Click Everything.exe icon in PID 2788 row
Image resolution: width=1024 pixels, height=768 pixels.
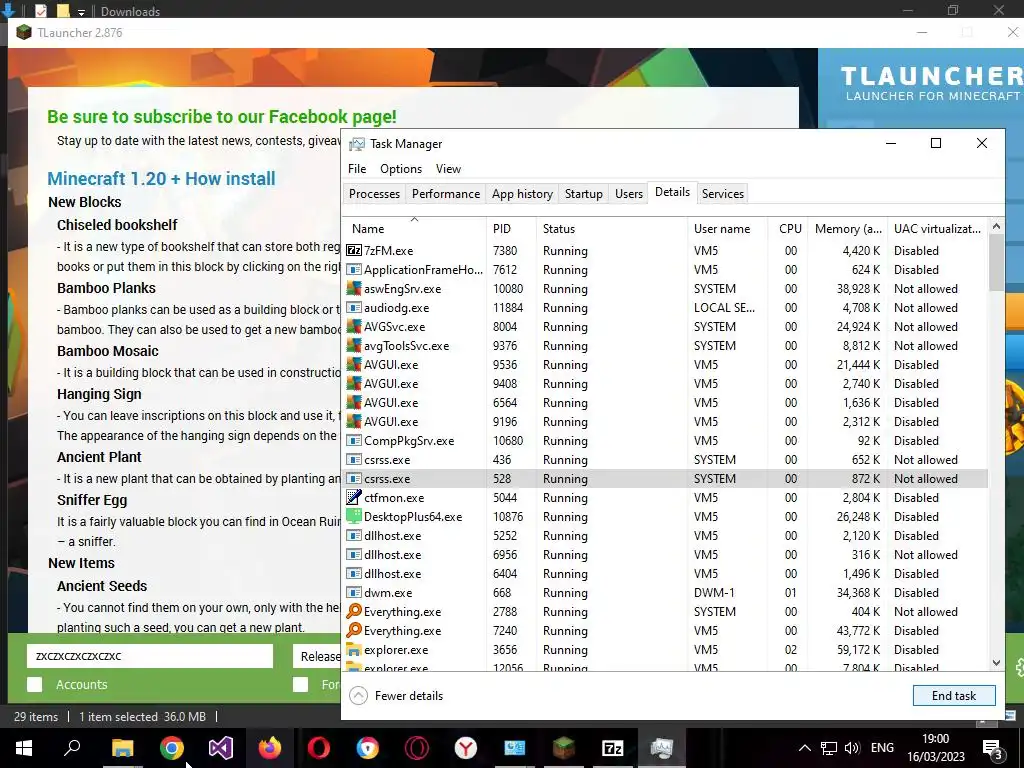click(353, 612)
